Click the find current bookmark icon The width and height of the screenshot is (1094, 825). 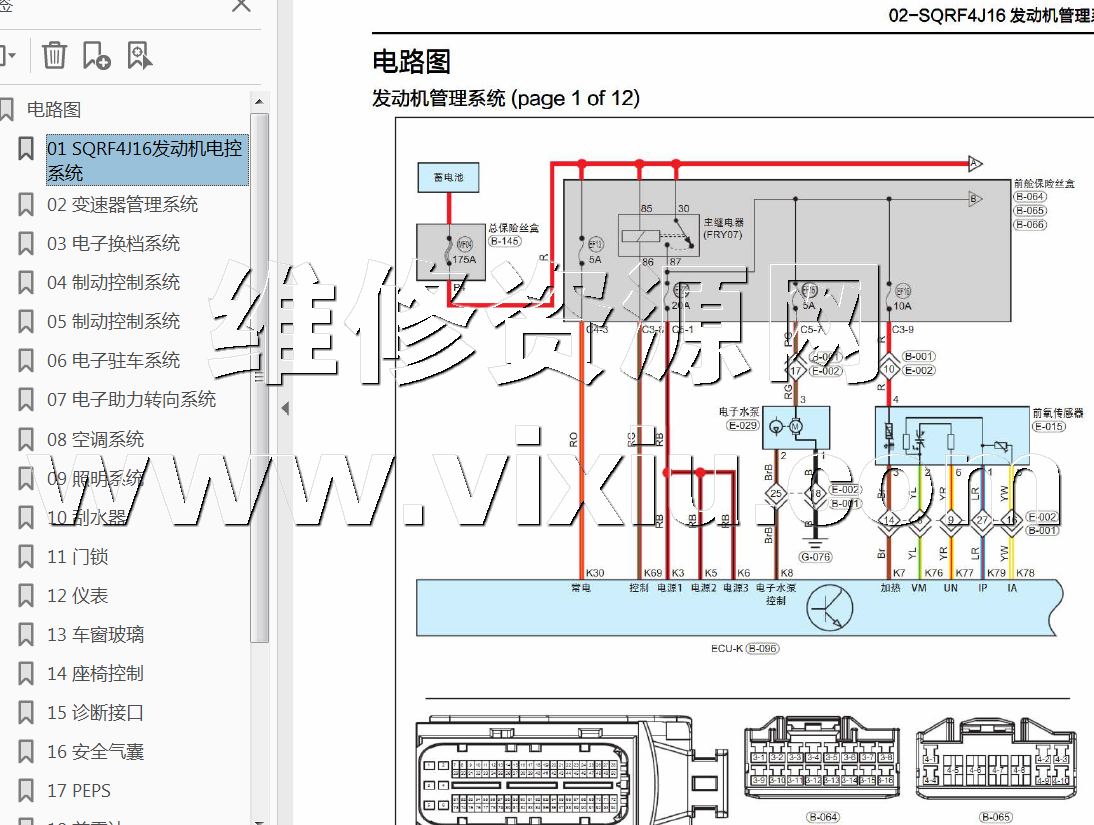pyautogui.click(x=139, y=56)
